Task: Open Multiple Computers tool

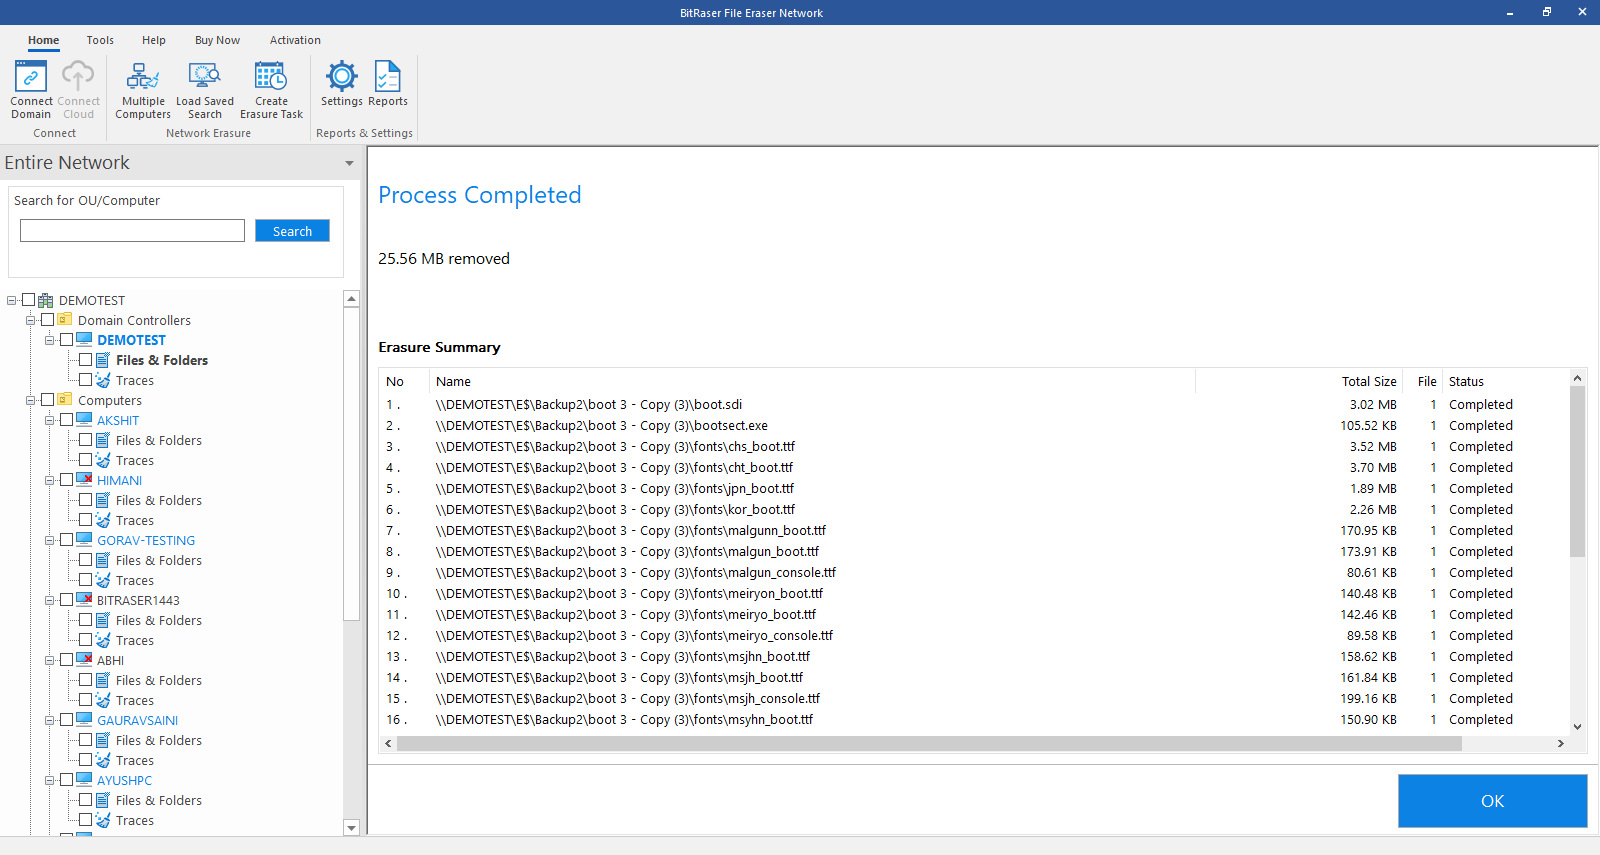Action: [143, 77]
